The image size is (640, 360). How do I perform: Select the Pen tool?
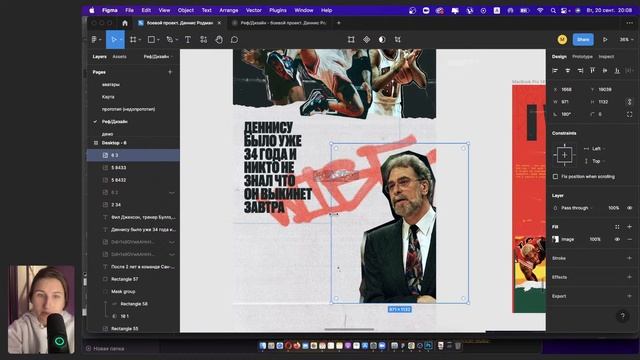pos(169,40)
